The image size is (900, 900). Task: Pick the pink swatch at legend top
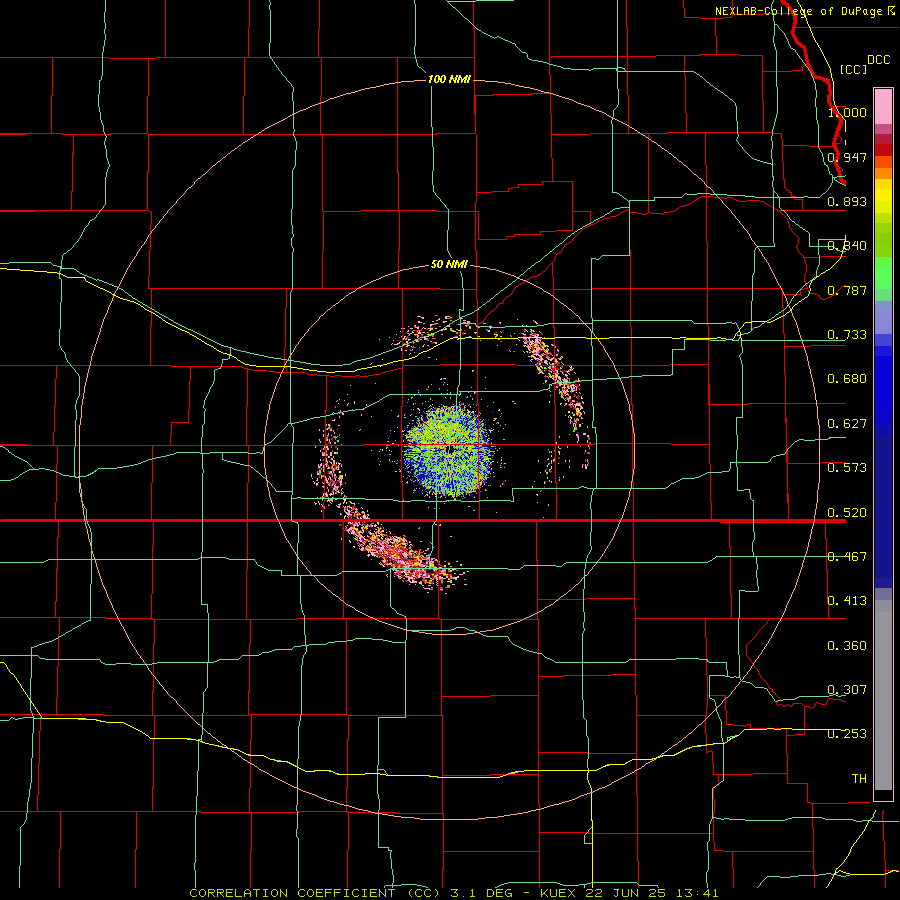click(x=883, y=107)
